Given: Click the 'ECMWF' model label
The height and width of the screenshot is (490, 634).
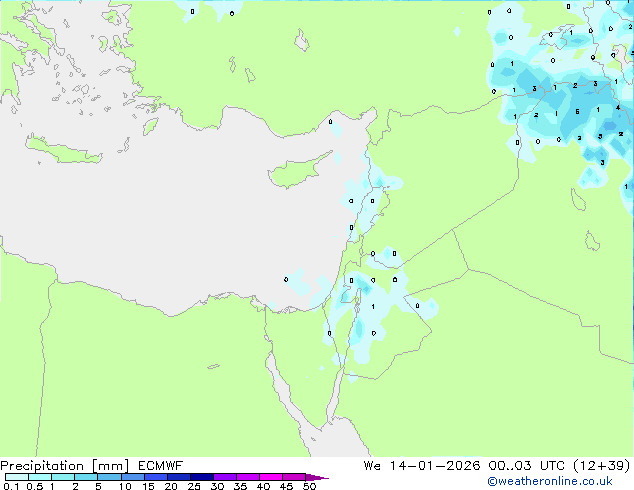Looking at the screenshot, I should point(161,466).
